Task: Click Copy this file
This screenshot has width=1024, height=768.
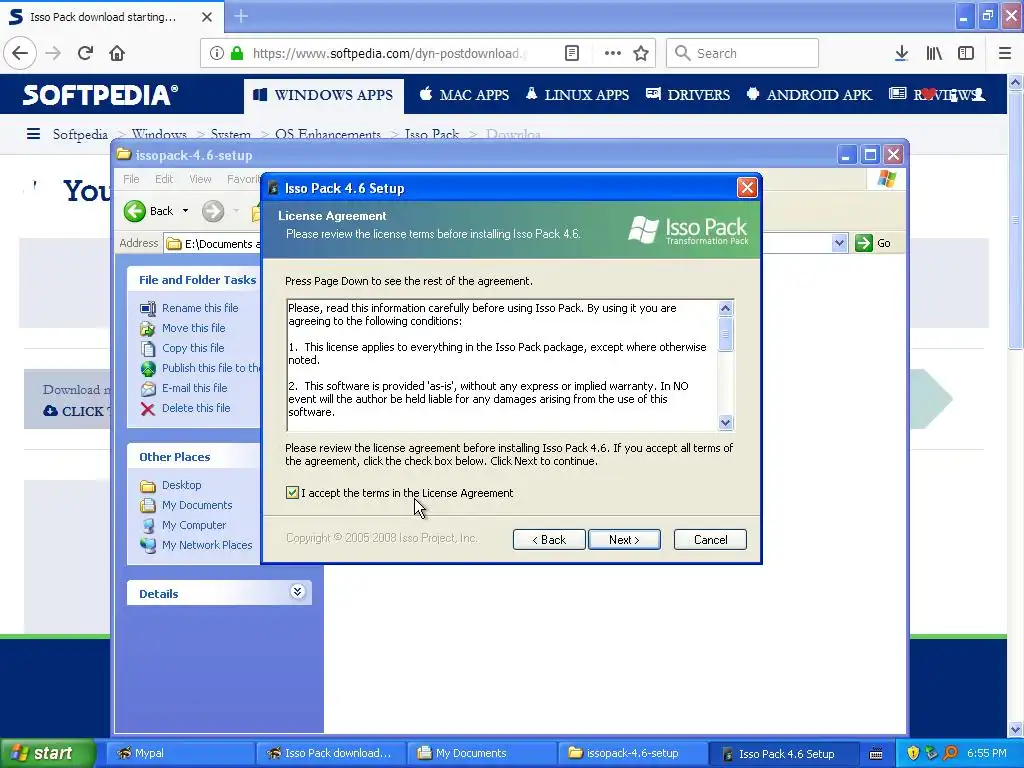Action: 193,348
